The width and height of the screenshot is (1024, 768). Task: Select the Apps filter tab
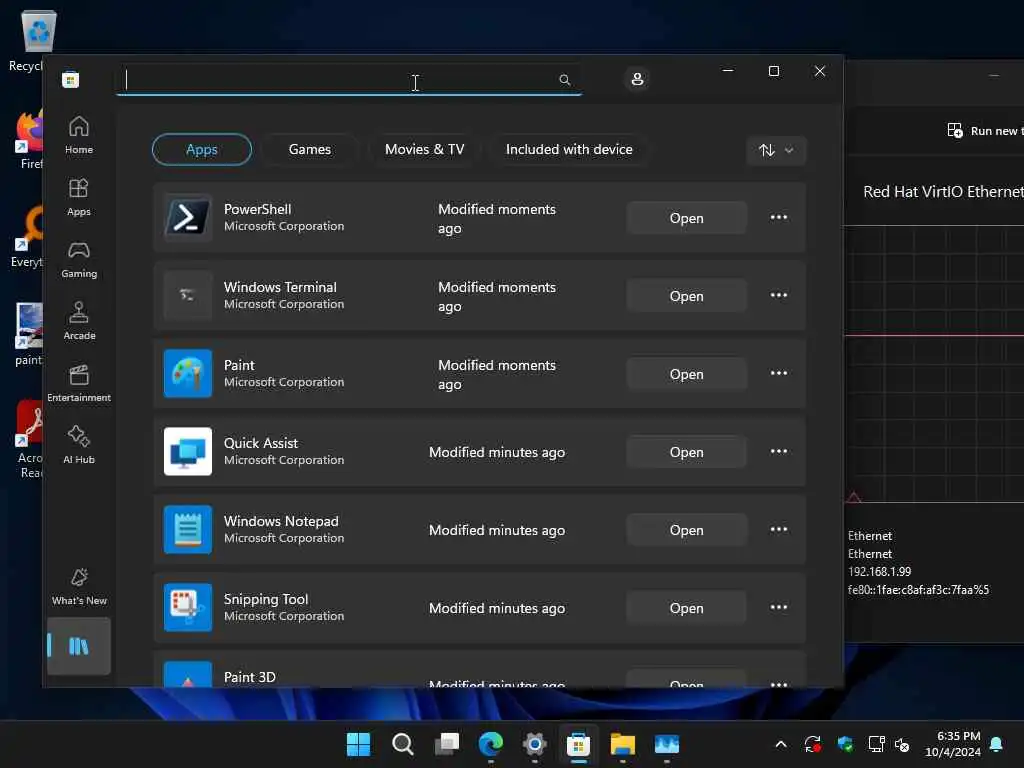click(x=202, y=150)
